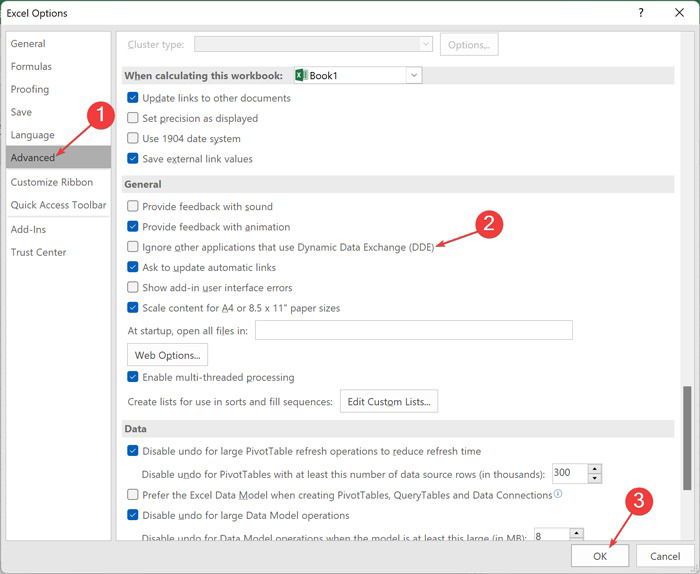Increase Data Model size in MB with the up arrow
Screen dimensions: 700x574
[x=576, y=533]
